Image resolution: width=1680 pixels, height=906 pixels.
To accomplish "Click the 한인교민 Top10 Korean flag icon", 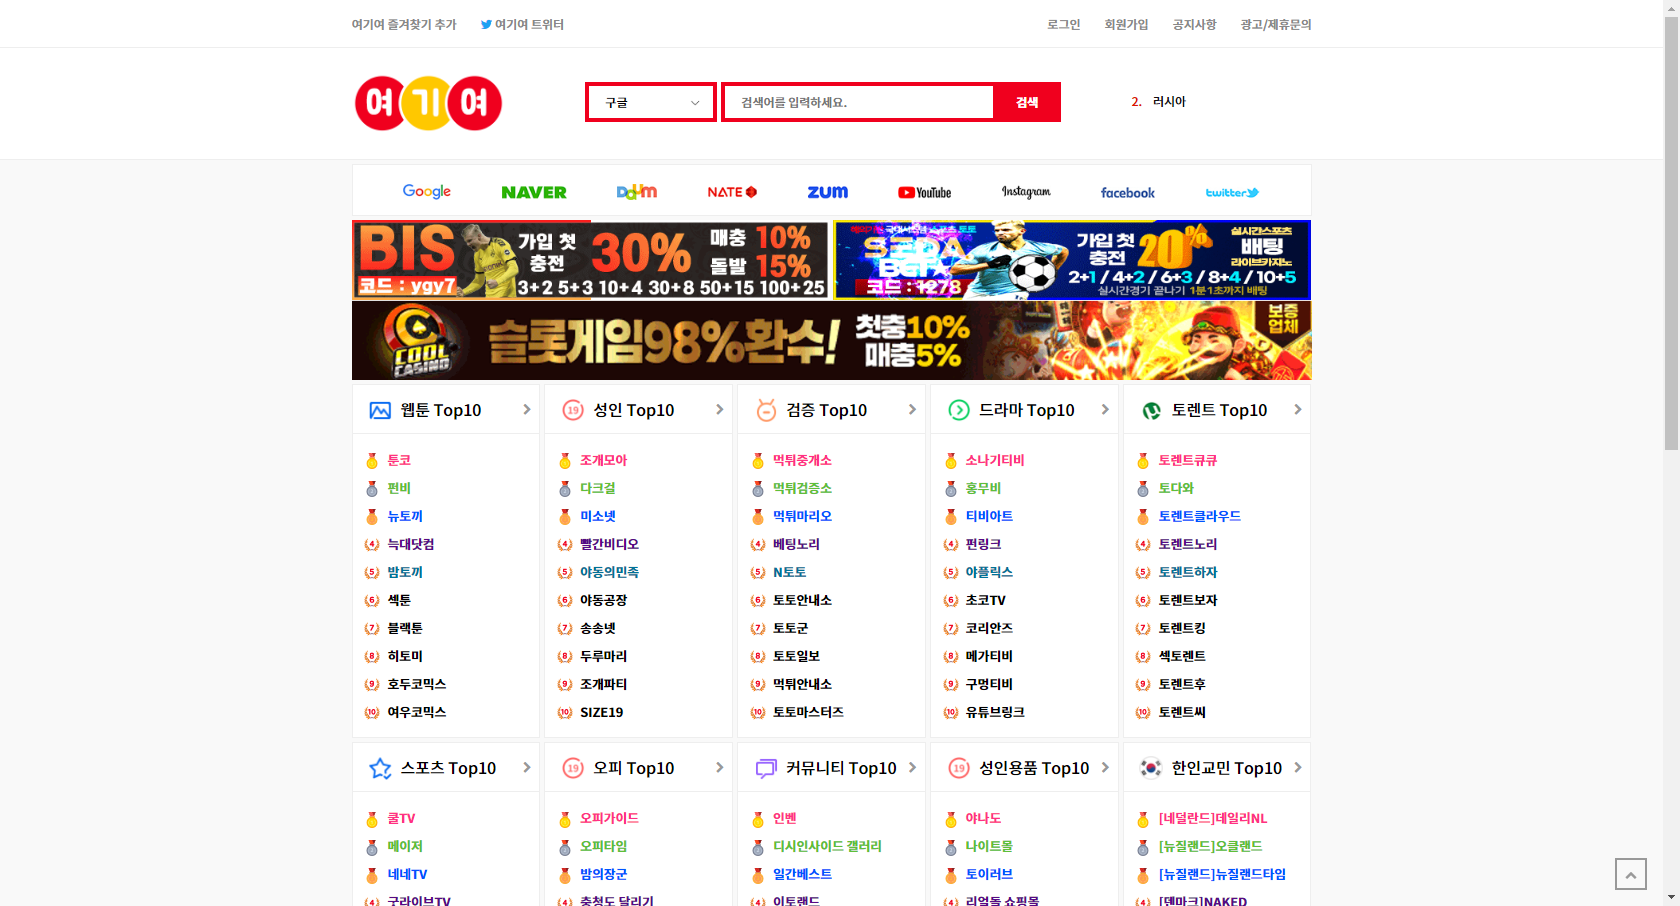I will coord(1151,768).
